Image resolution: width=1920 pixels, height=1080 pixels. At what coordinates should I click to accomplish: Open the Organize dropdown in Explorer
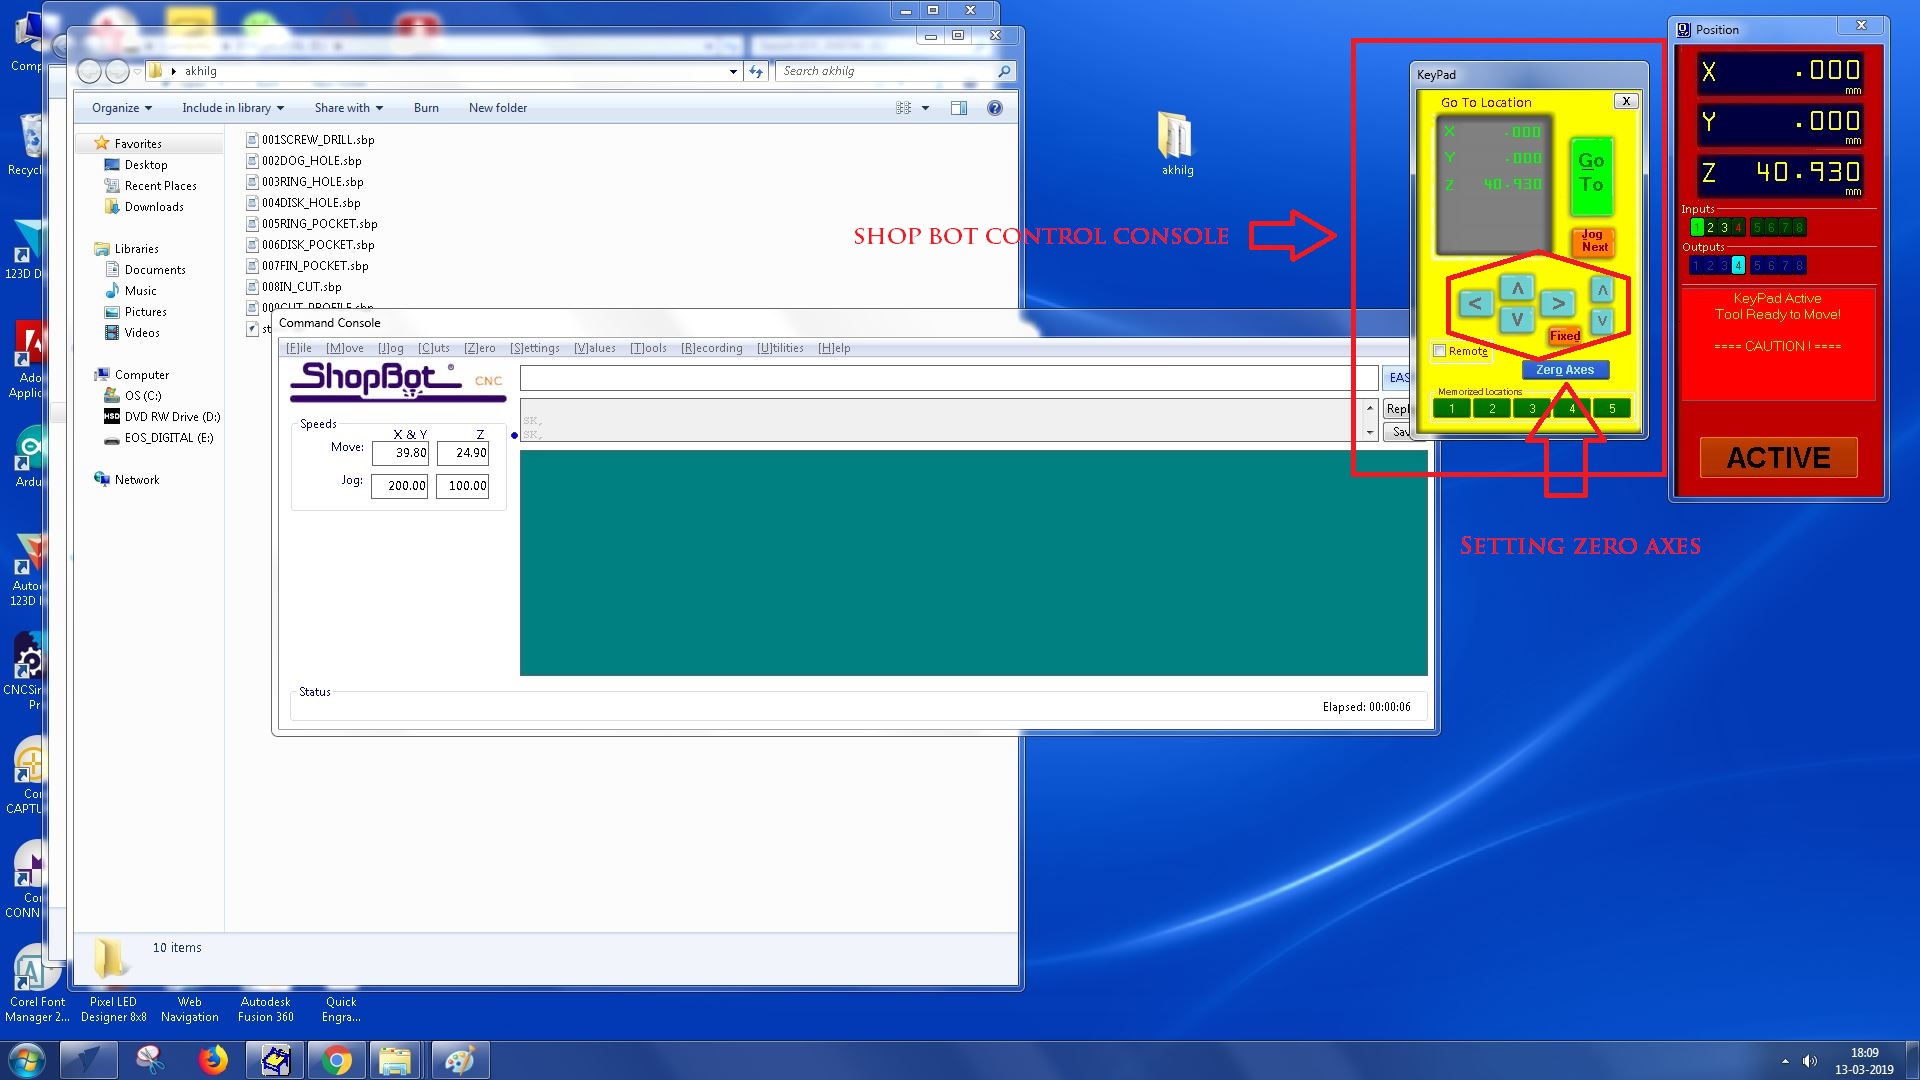click(122, 108)
